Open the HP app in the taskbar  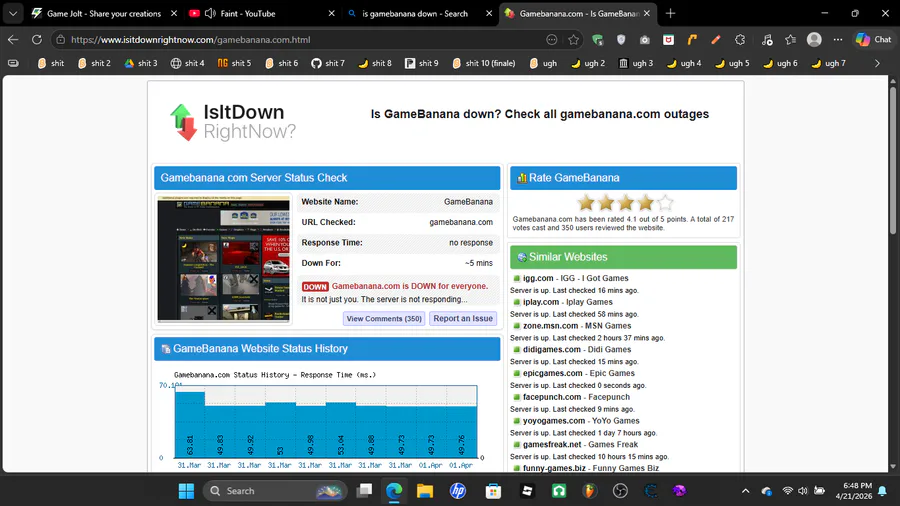457,491
